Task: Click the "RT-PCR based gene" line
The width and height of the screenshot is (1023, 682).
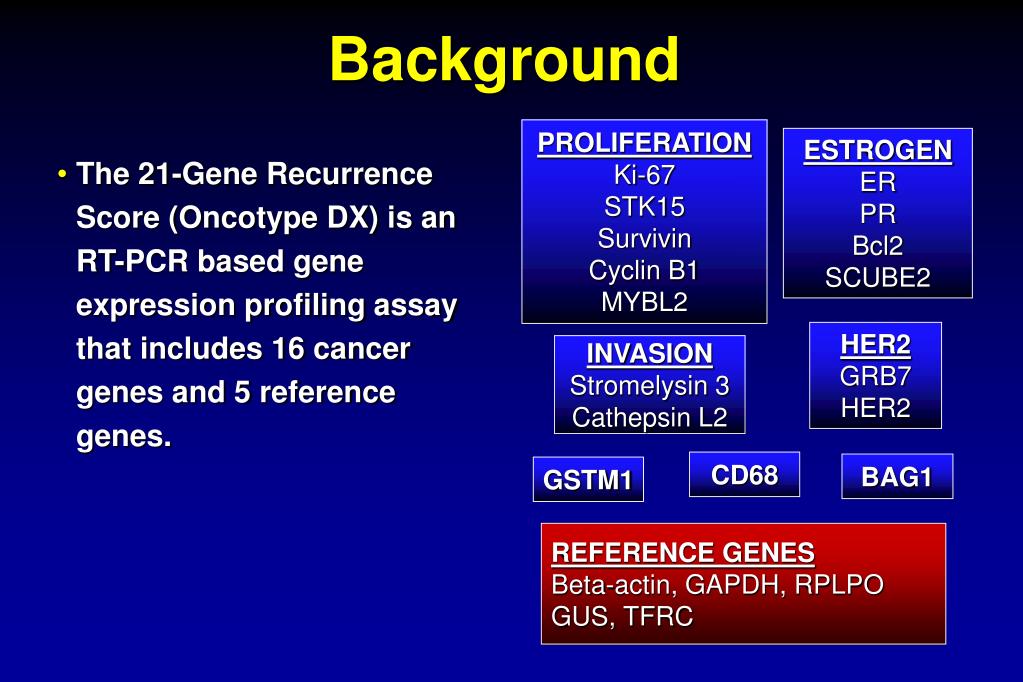Action: pos(220,262)
